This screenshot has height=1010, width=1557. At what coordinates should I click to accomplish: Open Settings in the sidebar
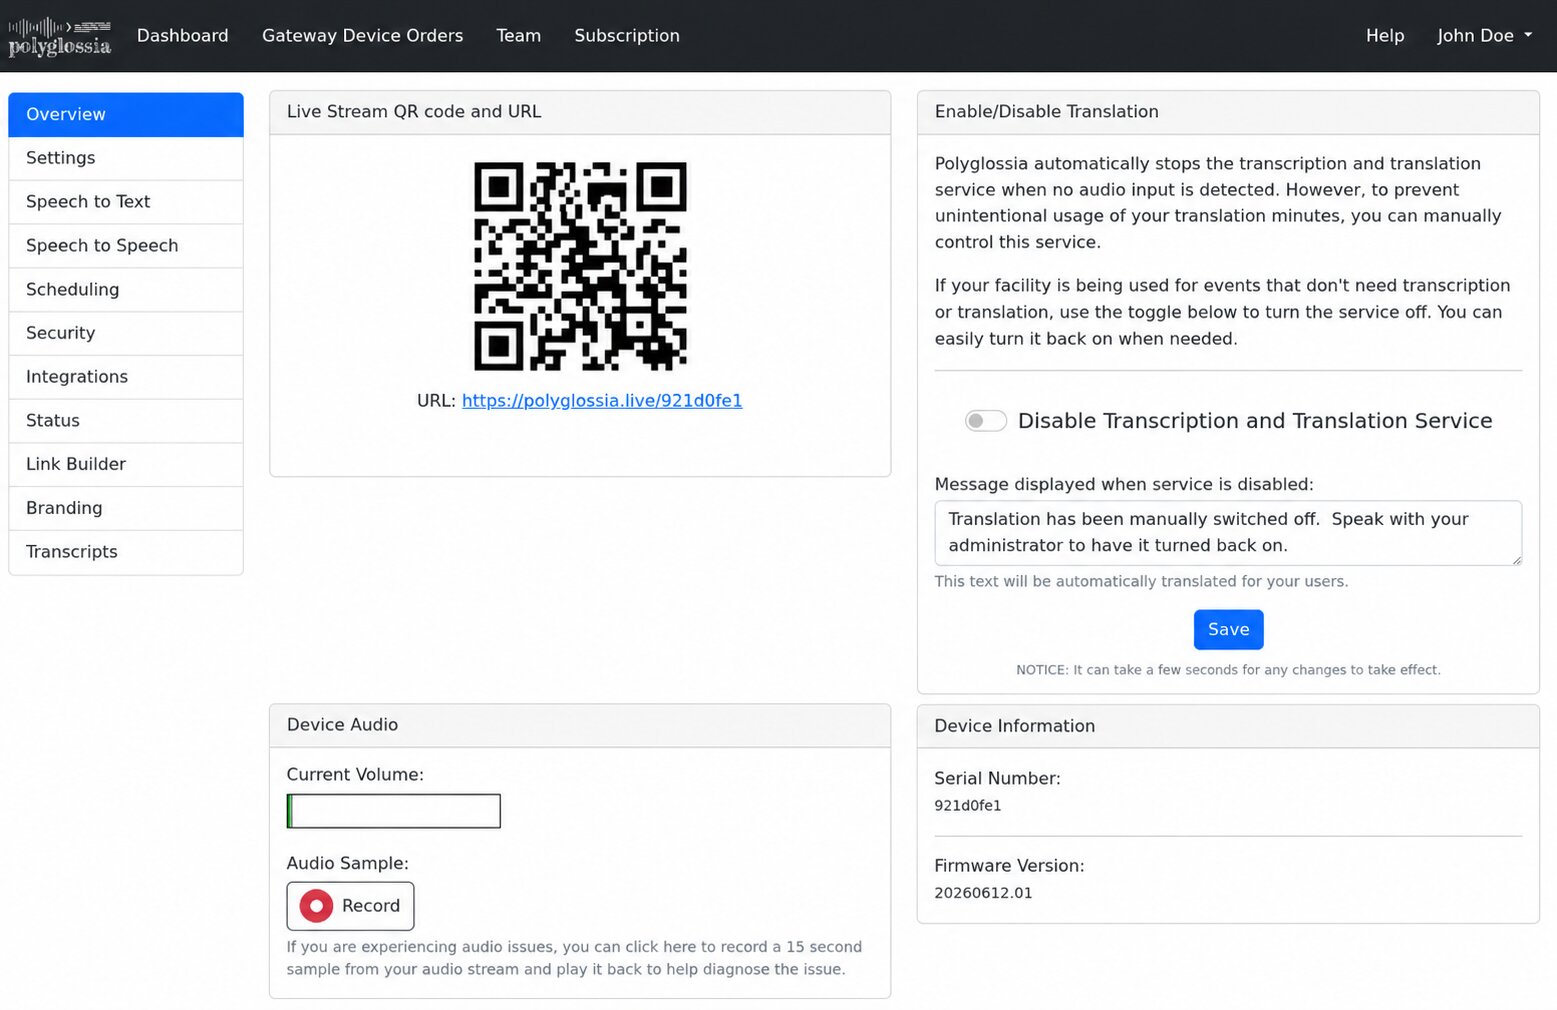126,158
